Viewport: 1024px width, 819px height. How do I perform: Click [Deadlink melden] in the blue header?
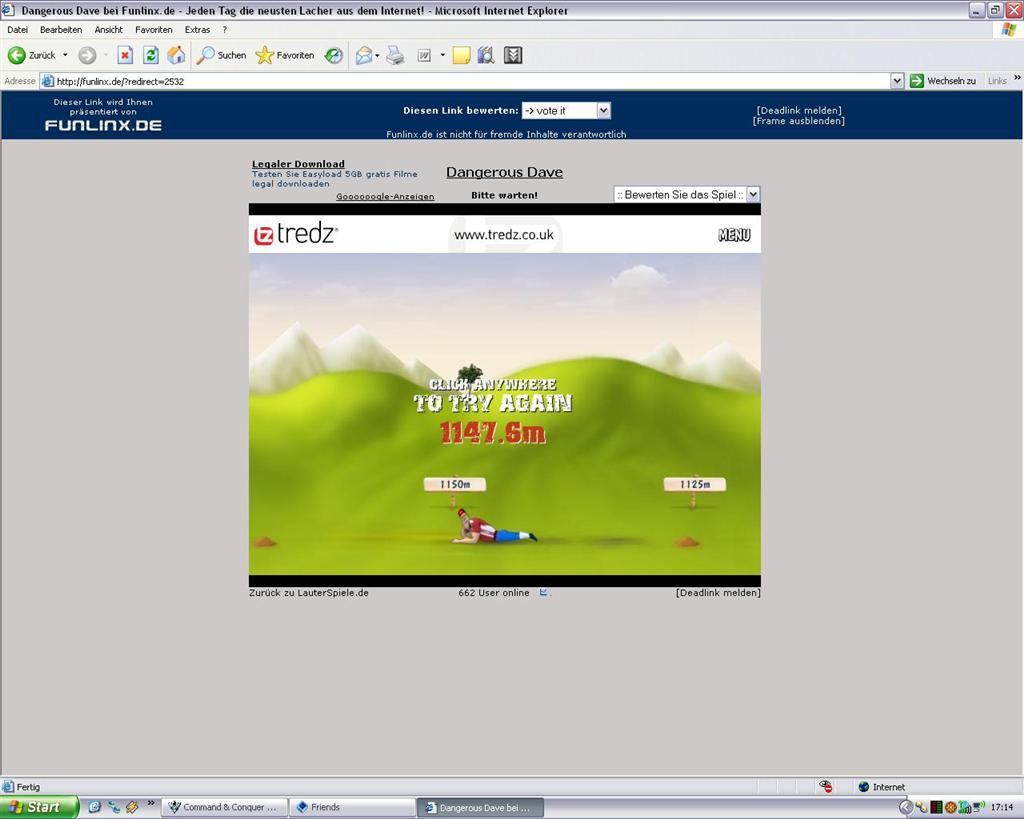[799, 110]
